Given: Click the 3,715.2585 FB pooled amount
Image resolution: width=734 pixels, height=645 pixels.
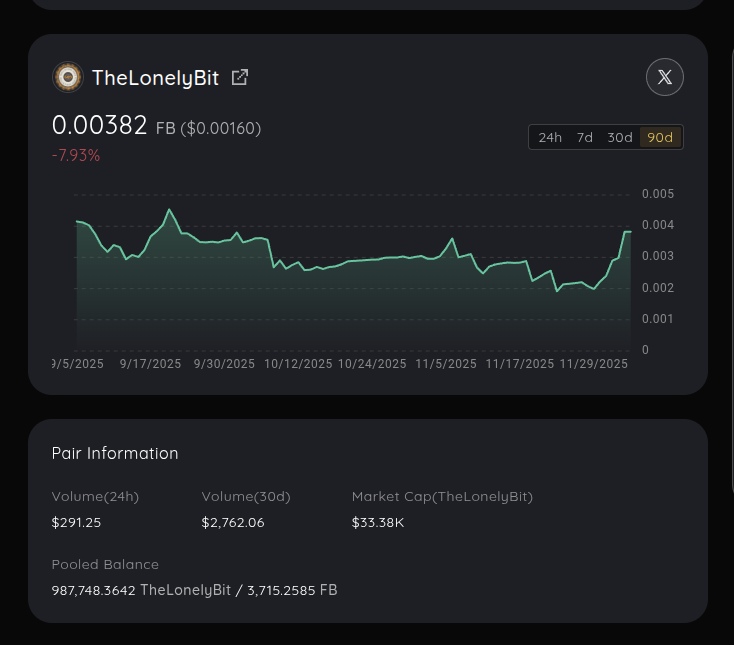Looking at the screenshot, I should 292,590.
